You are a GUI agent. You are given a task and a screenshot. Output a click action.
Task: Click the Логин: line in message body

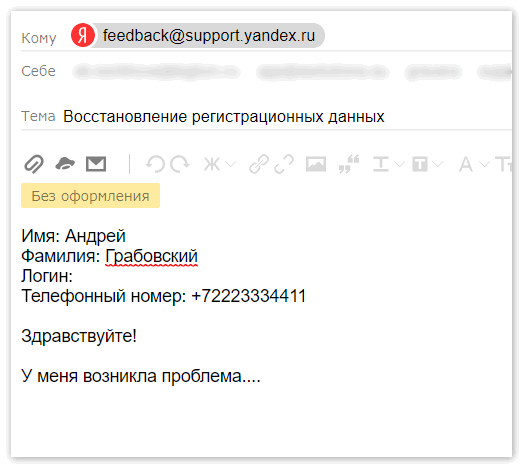click(x=47, y=276)
